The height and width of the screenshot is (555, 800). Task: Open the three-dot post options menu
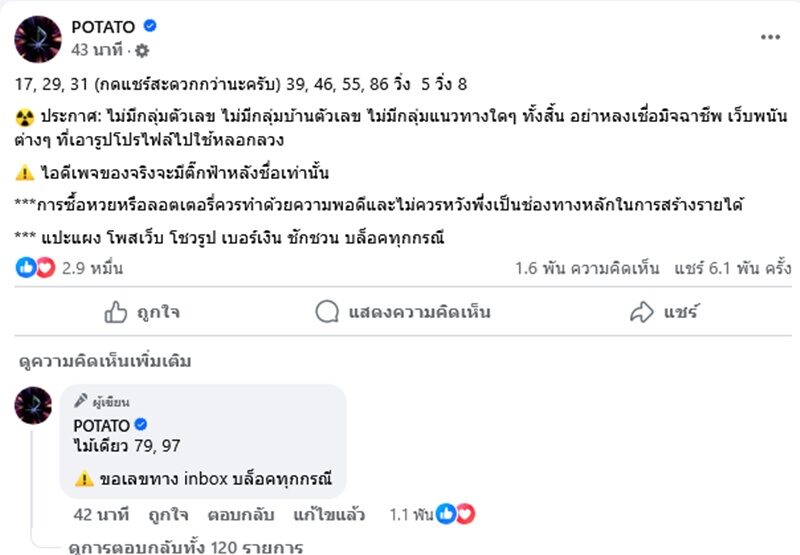tap(769, 37)
